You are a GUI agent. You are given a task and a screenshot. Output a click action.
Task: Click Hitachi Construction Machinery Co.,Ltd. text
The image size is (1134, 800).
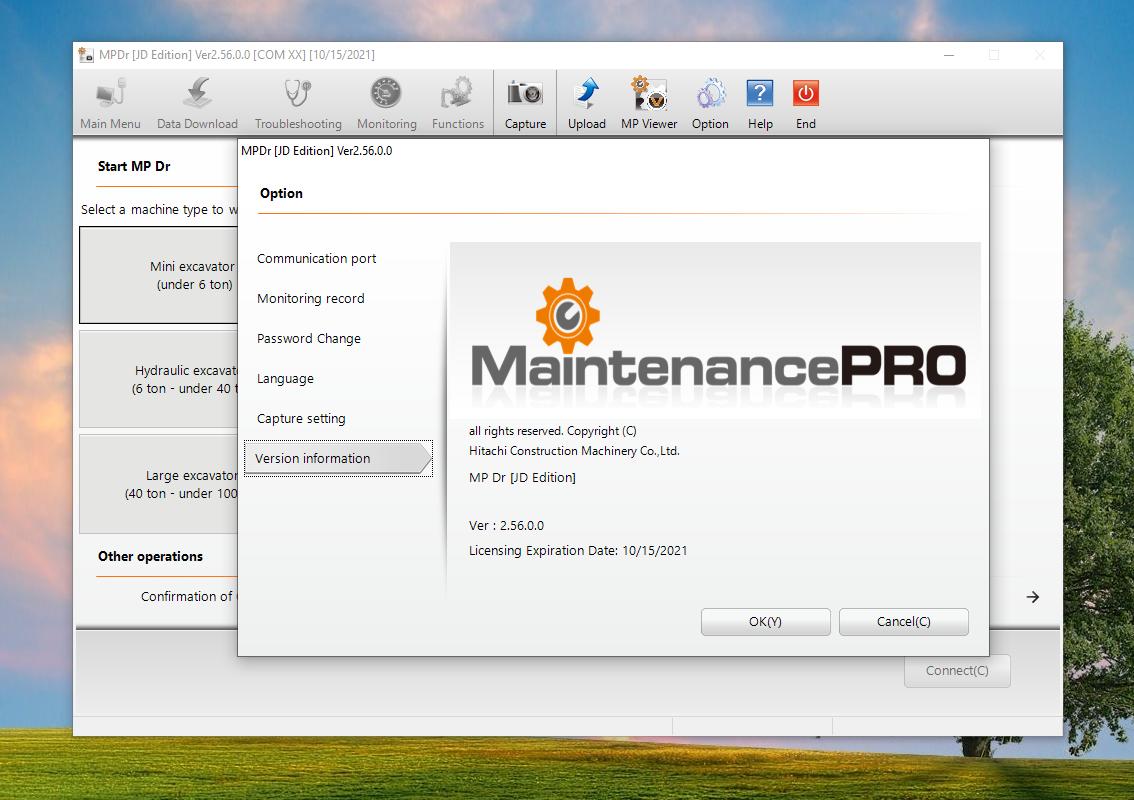click(574, 451)
